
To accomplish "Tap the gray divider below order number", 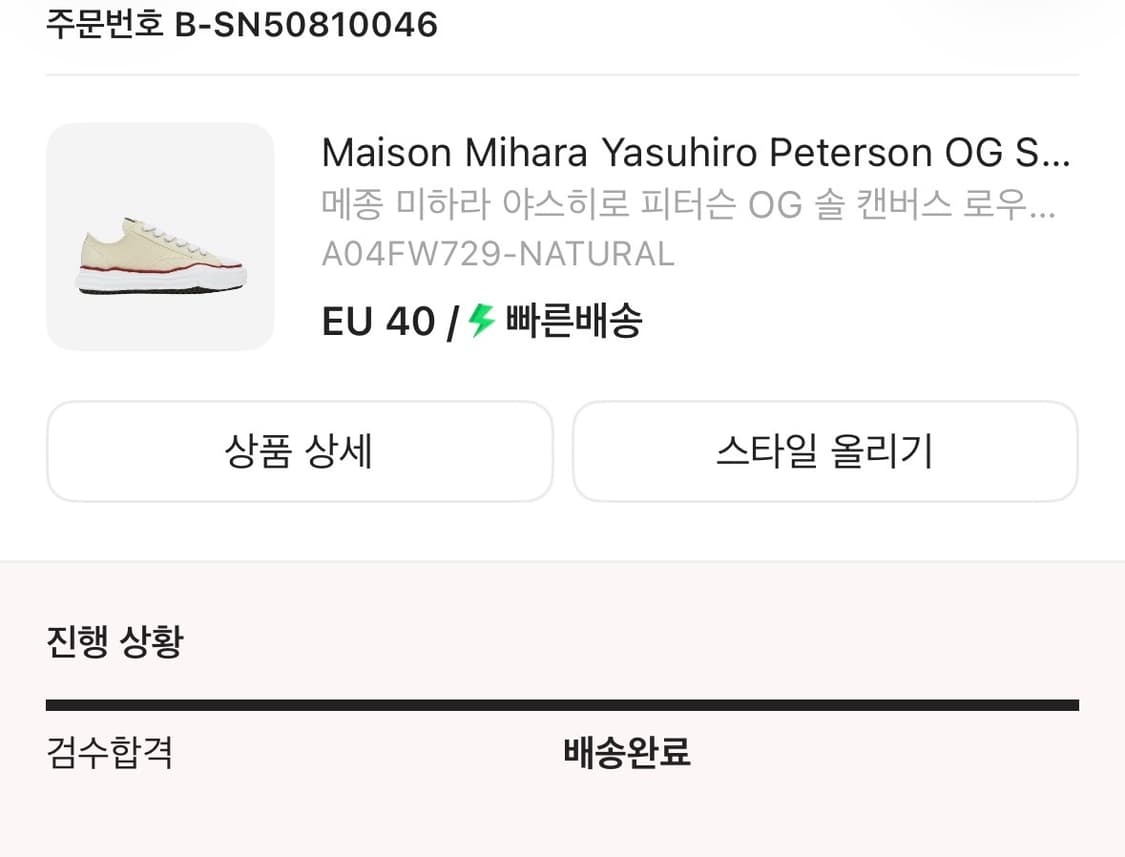I will 562,75.
